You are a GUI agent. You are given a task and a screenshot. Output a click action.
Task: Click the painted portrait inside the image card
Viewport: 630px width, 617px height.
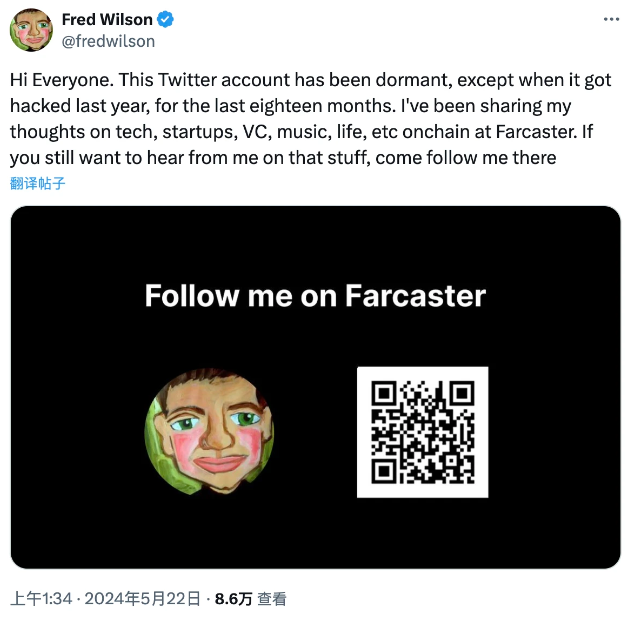209,433
